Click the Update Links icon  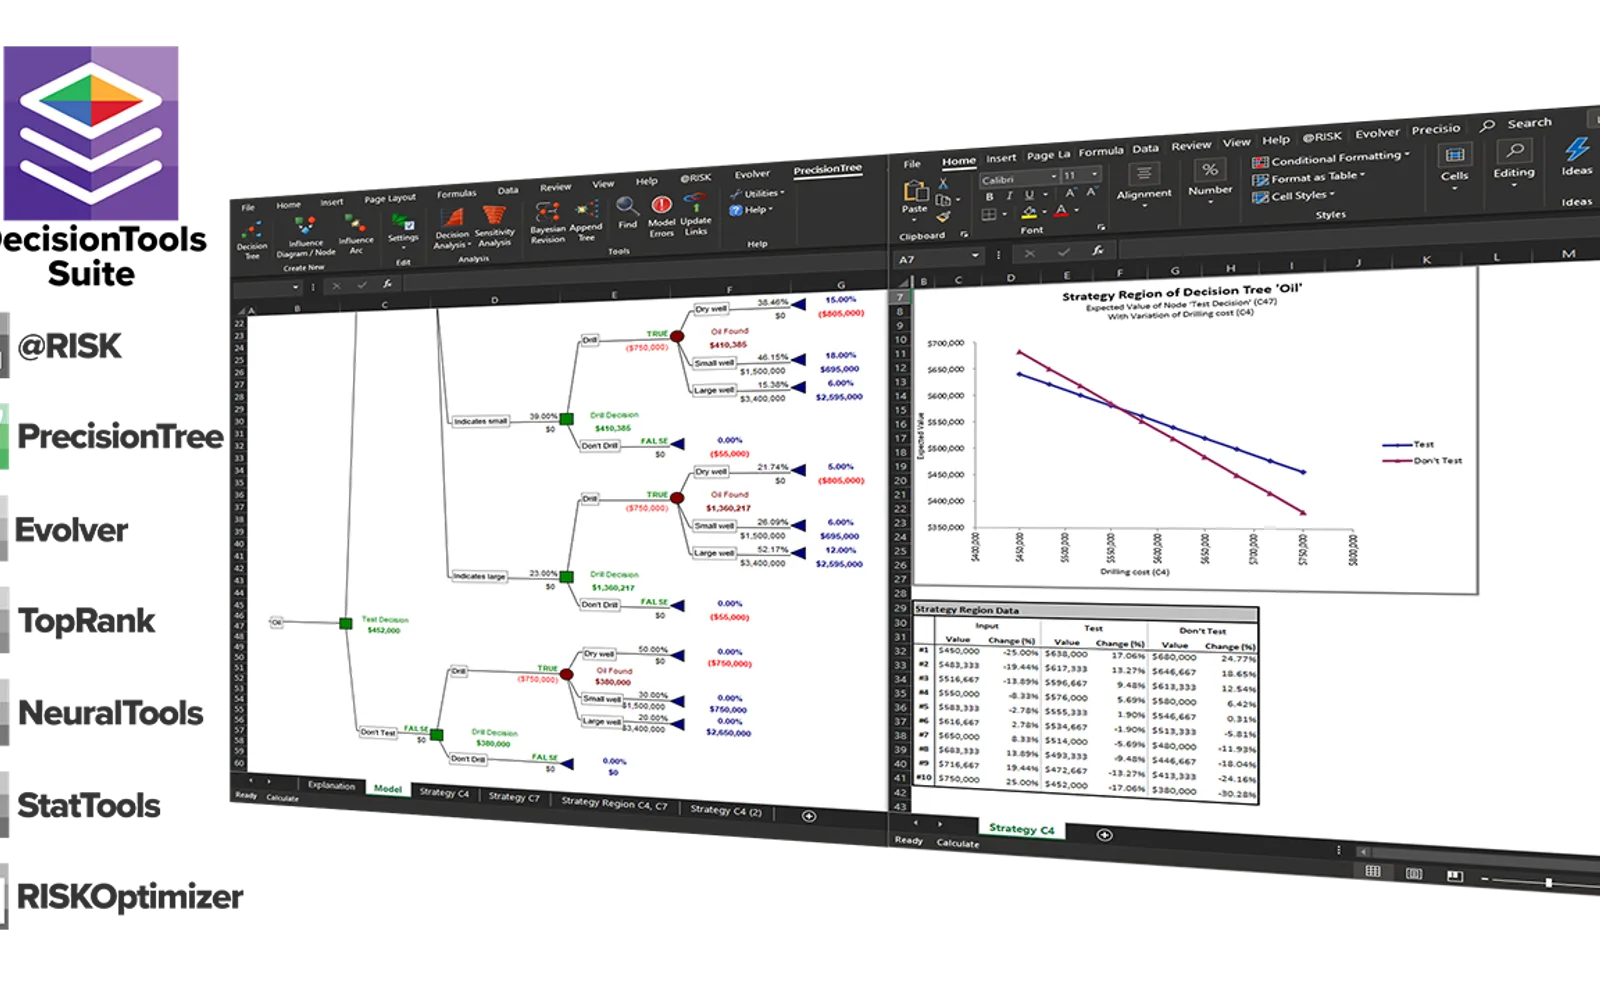(696, 214)
